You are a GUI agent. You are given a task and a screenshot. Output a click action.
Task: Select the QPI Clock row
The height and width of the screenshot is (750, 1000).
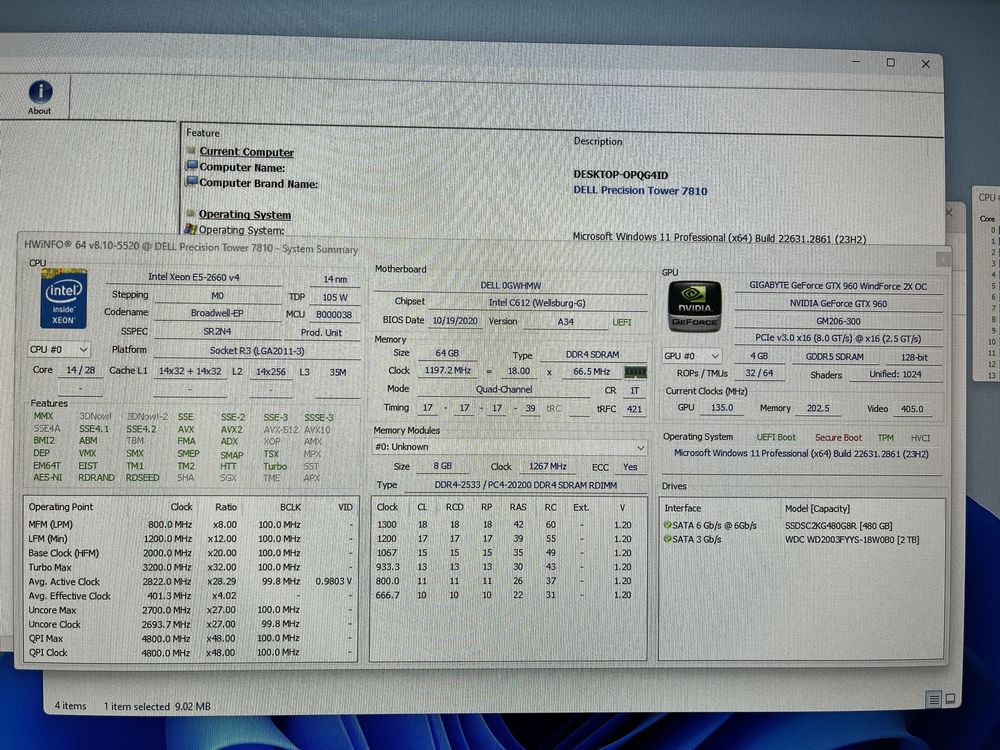pos(191,652)
